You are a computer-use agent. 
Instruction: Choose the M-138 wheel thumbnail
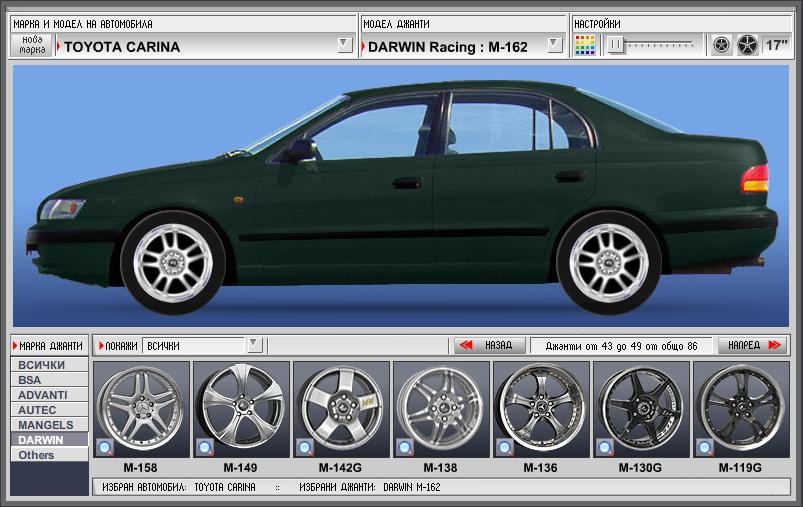[x=441, y=409]
